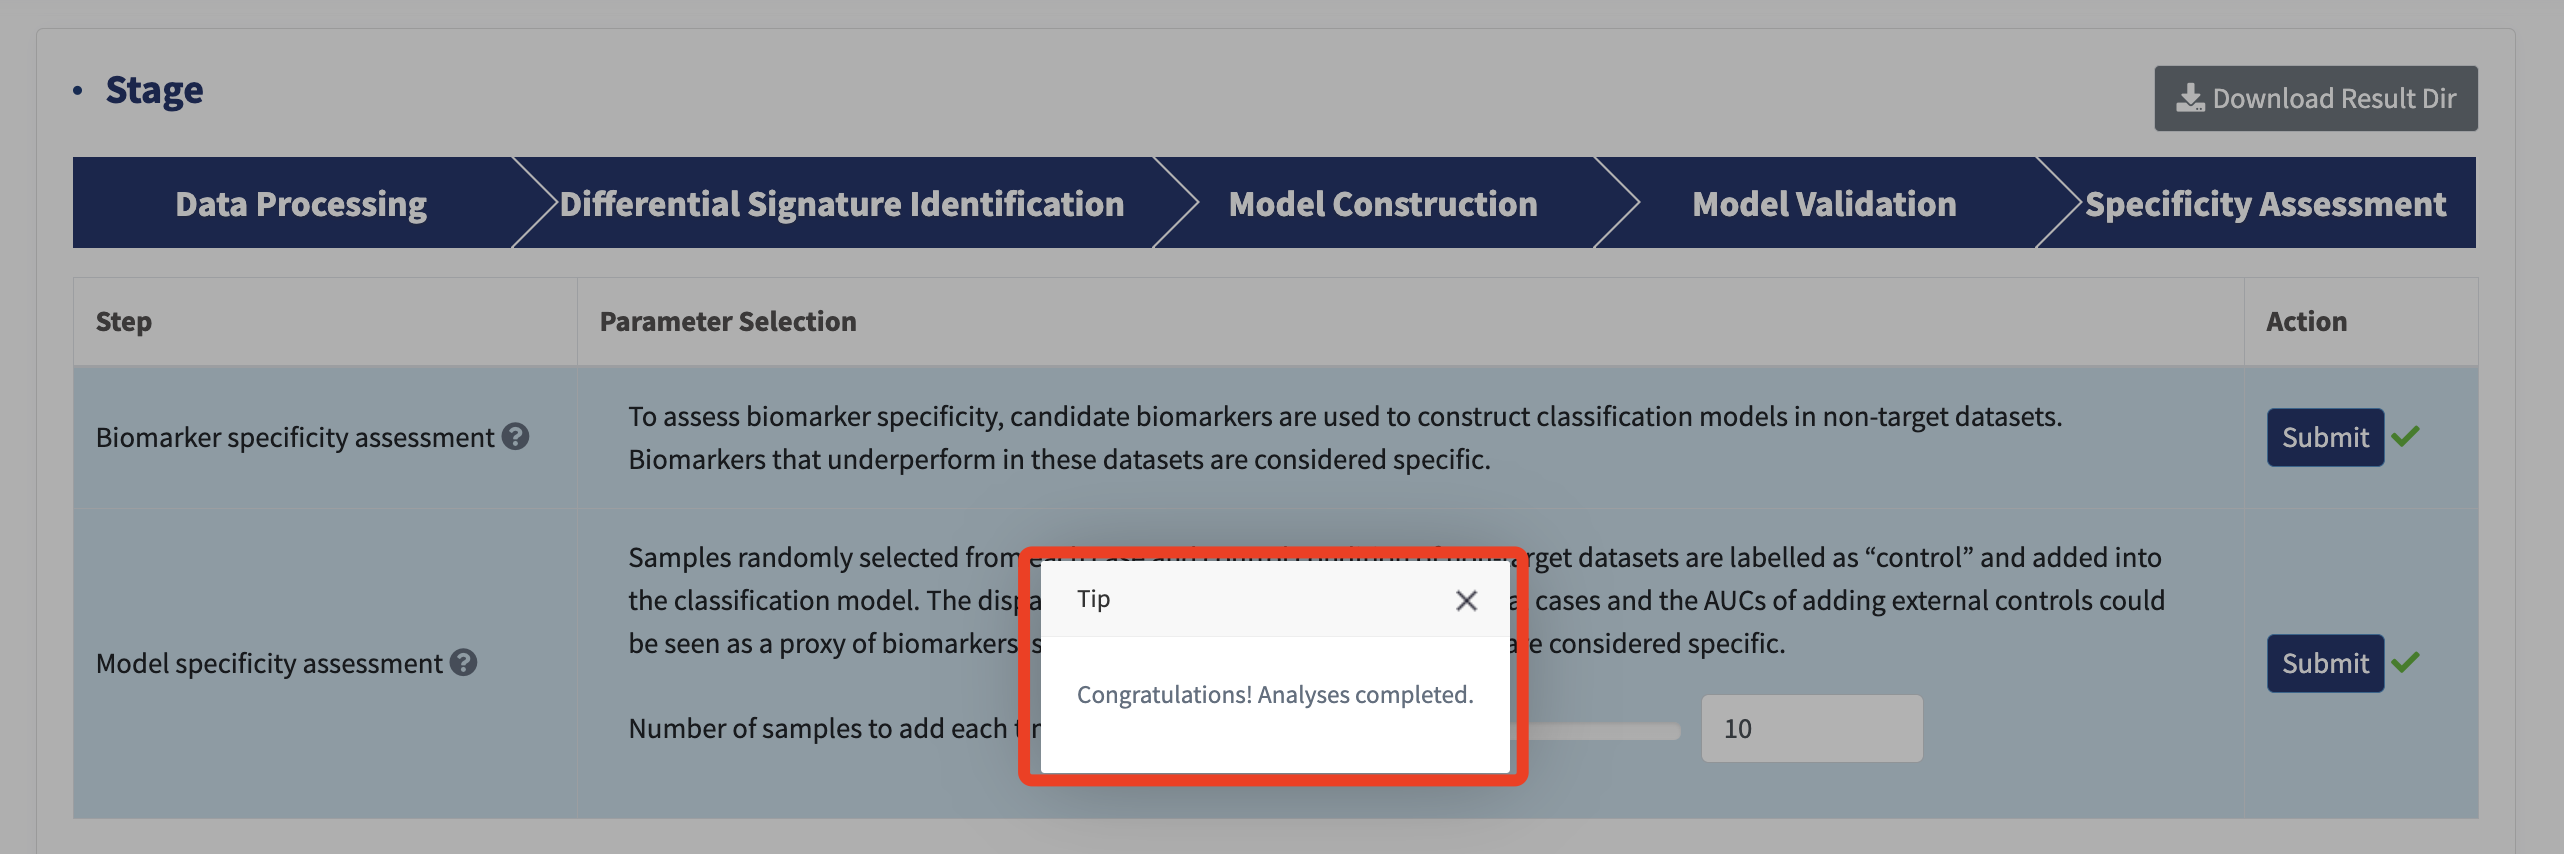The height and width of the screenshot is (854, 2564).
Task: Open the Data Processing stage tab
Action: click(x=301, y=203)
